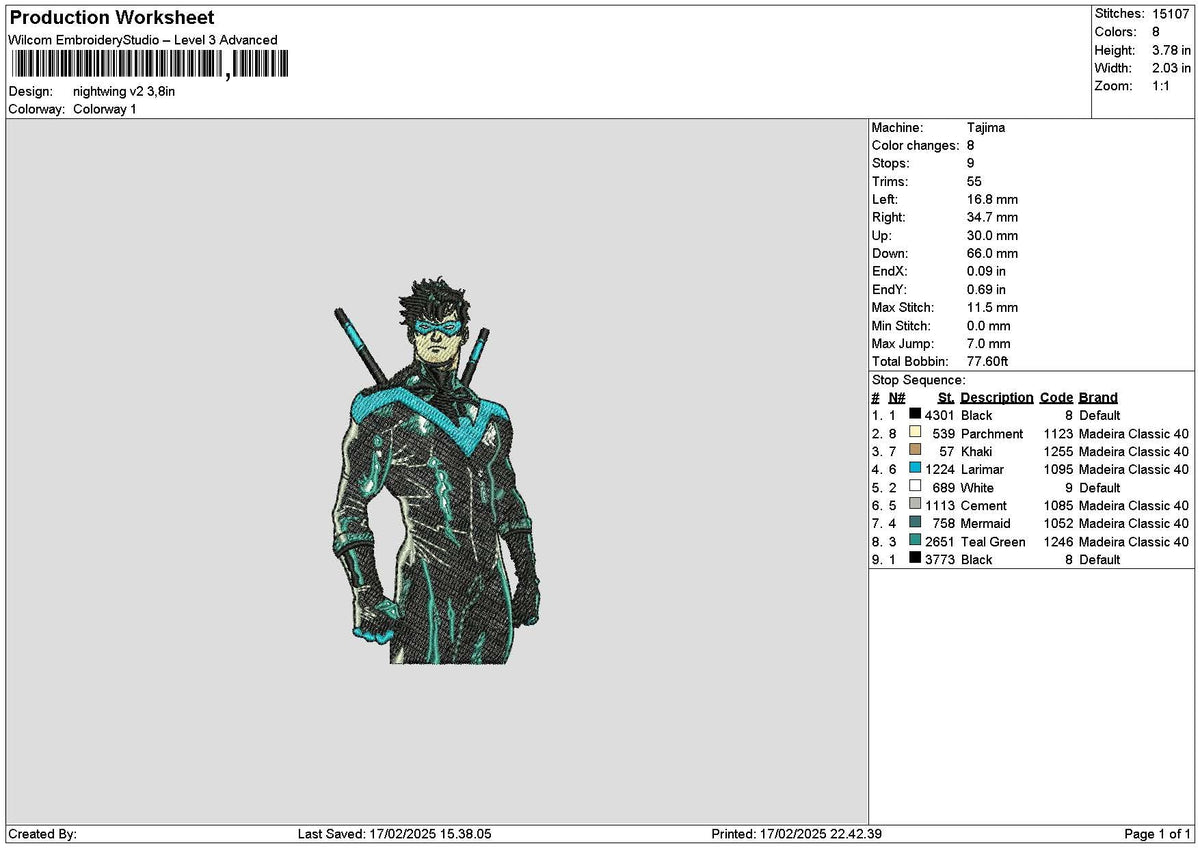This screenshot has width=1200, height=848.
Task: Click the 'Stop Sequence:' heading
Action: [x=918, y=380]
